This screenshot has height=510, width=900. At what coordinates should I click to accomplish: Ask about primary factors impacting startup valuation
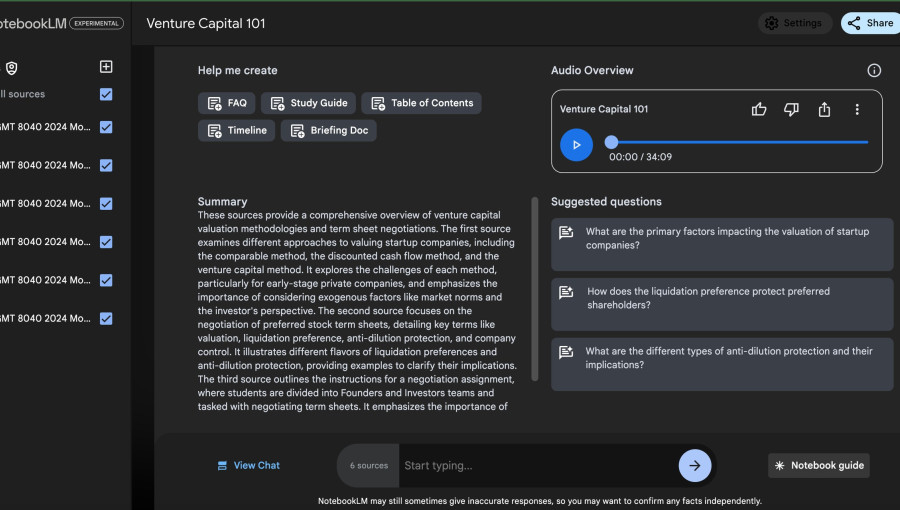point(722,244)
